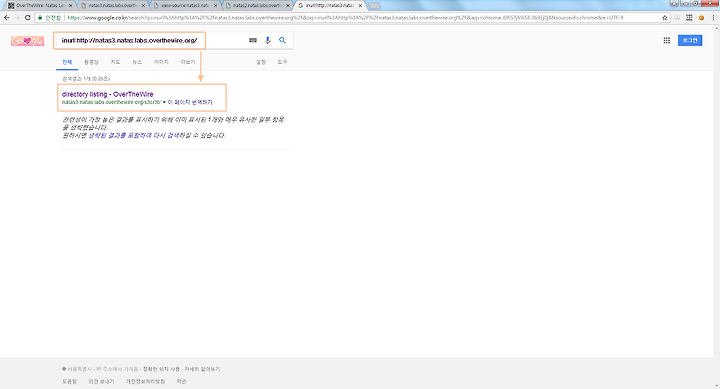Bookmark this page with the star icon
Screen dimensions: 720x389
(x=664, y=17)
